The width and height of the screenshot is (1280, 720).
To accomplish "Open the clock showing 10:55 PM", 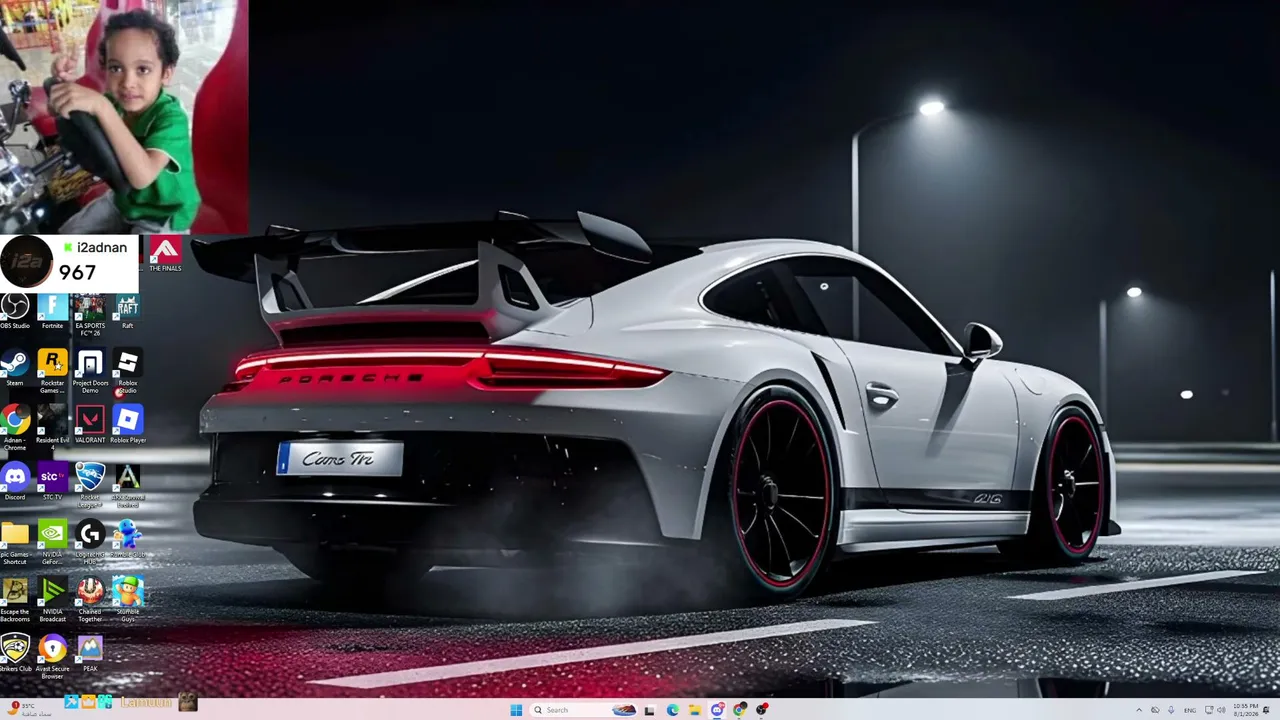I will tap(1245, 710).
